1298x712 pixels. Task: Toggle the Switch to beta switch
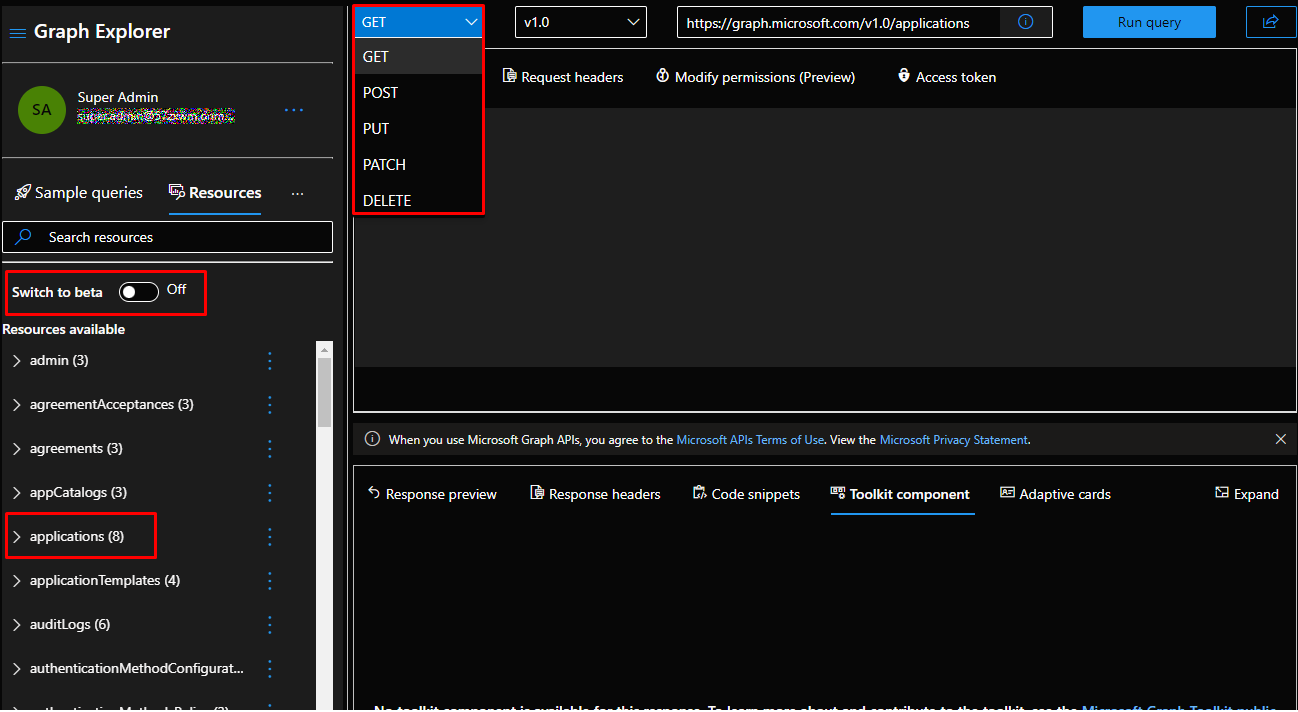click(138, 291)
